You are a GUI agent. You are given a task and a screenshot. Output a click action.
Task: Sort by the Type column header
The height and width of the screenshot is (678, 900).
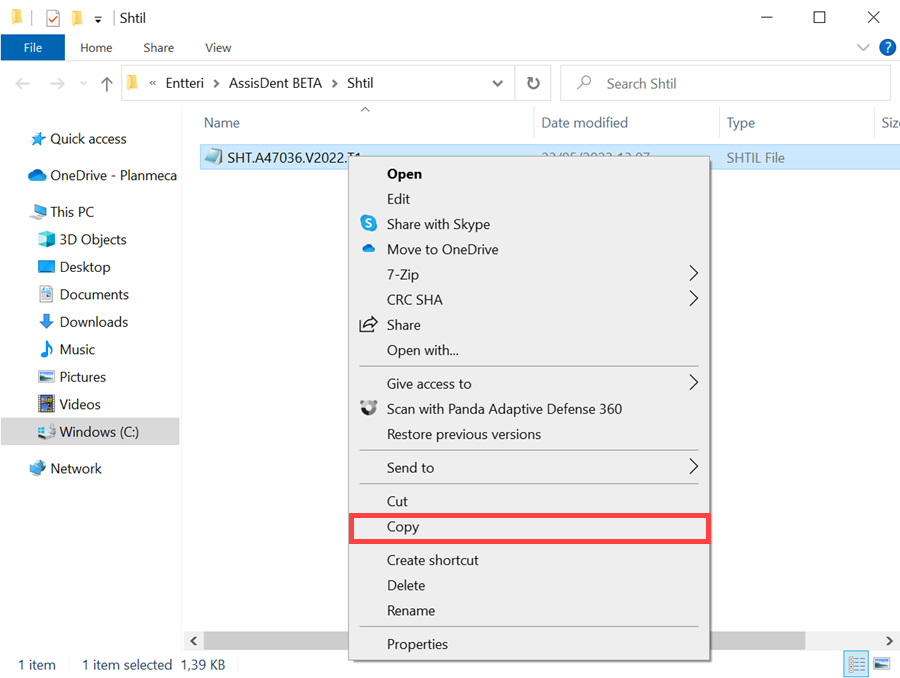point(740,123)
